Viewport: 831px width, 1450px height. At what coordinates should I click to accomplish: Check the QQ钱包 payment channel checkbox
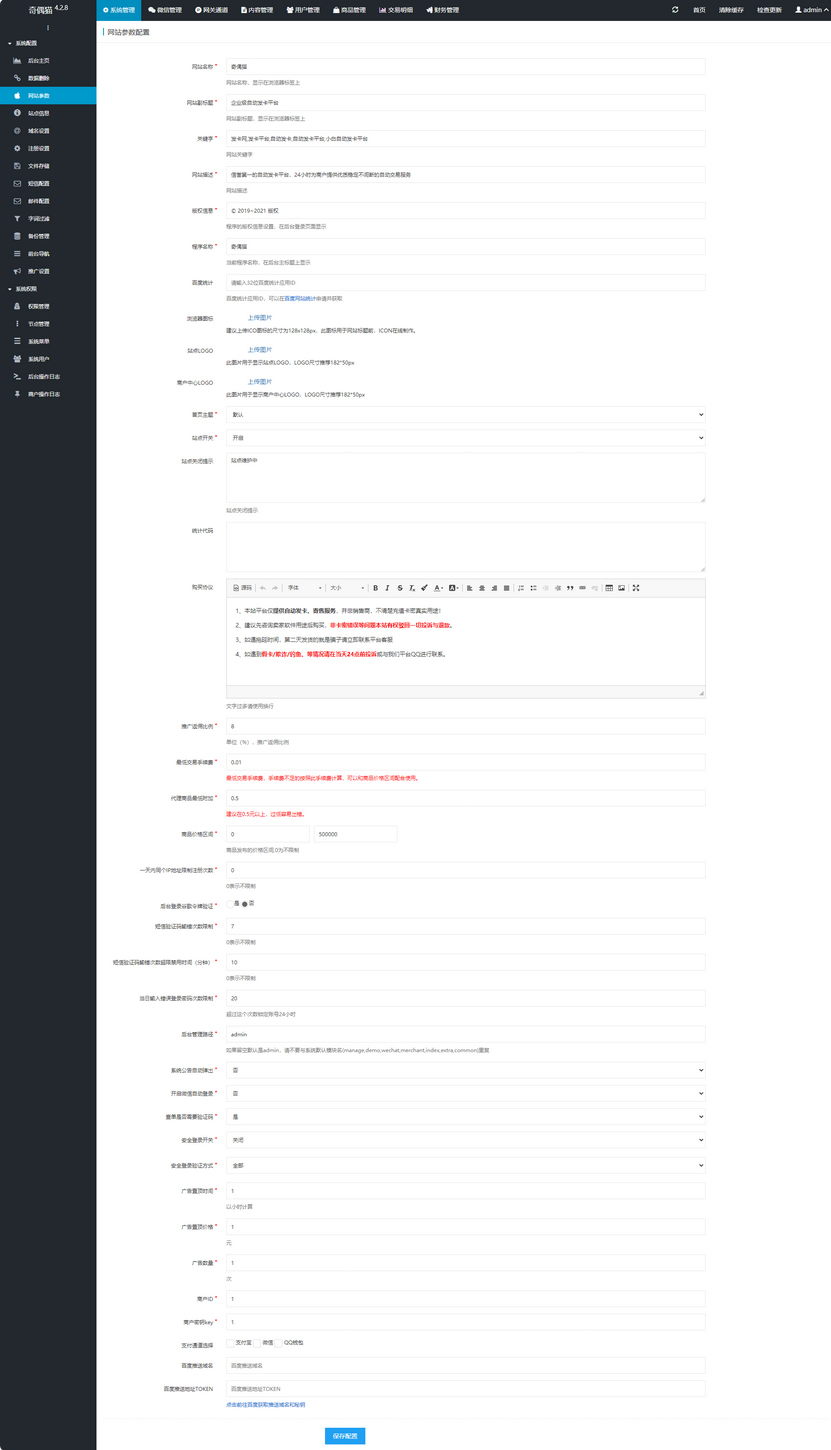pos(278,1342)
